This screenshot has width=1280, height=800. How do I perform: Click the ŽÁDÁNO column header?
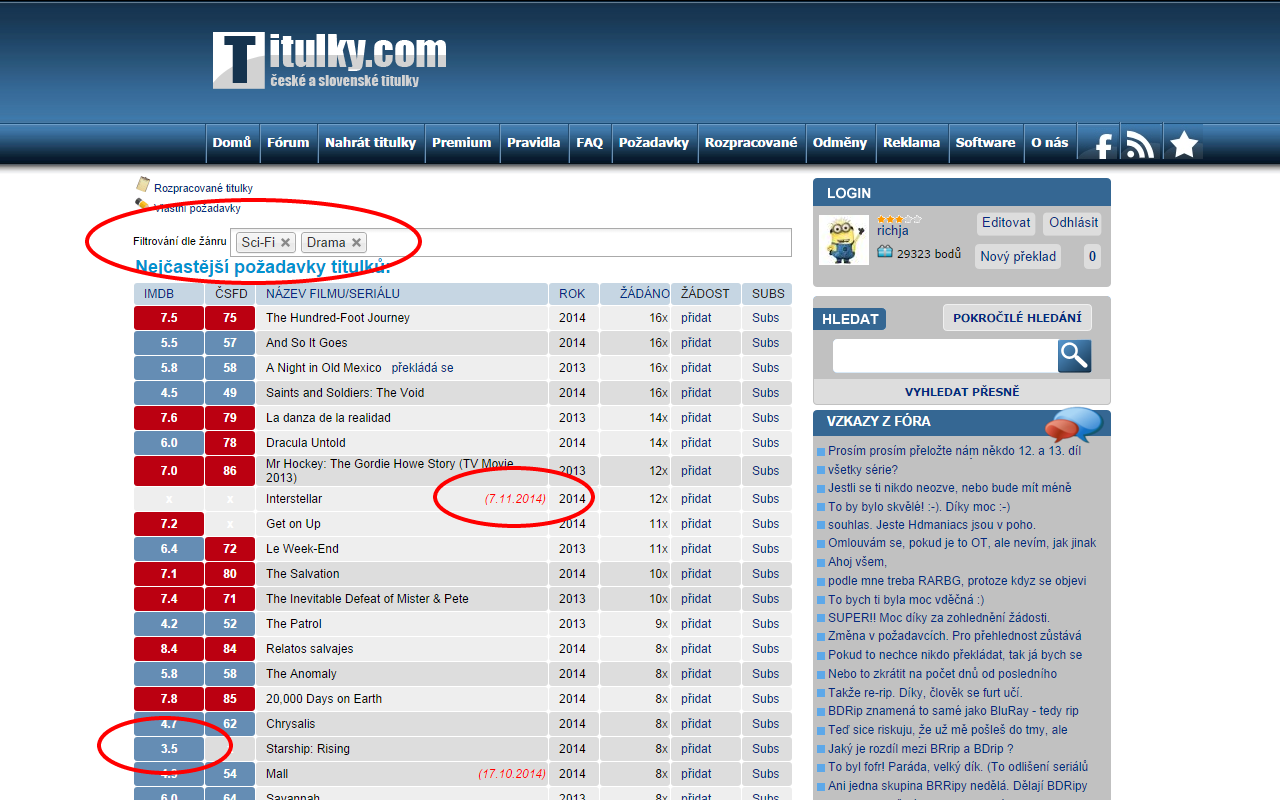(635, 294)
